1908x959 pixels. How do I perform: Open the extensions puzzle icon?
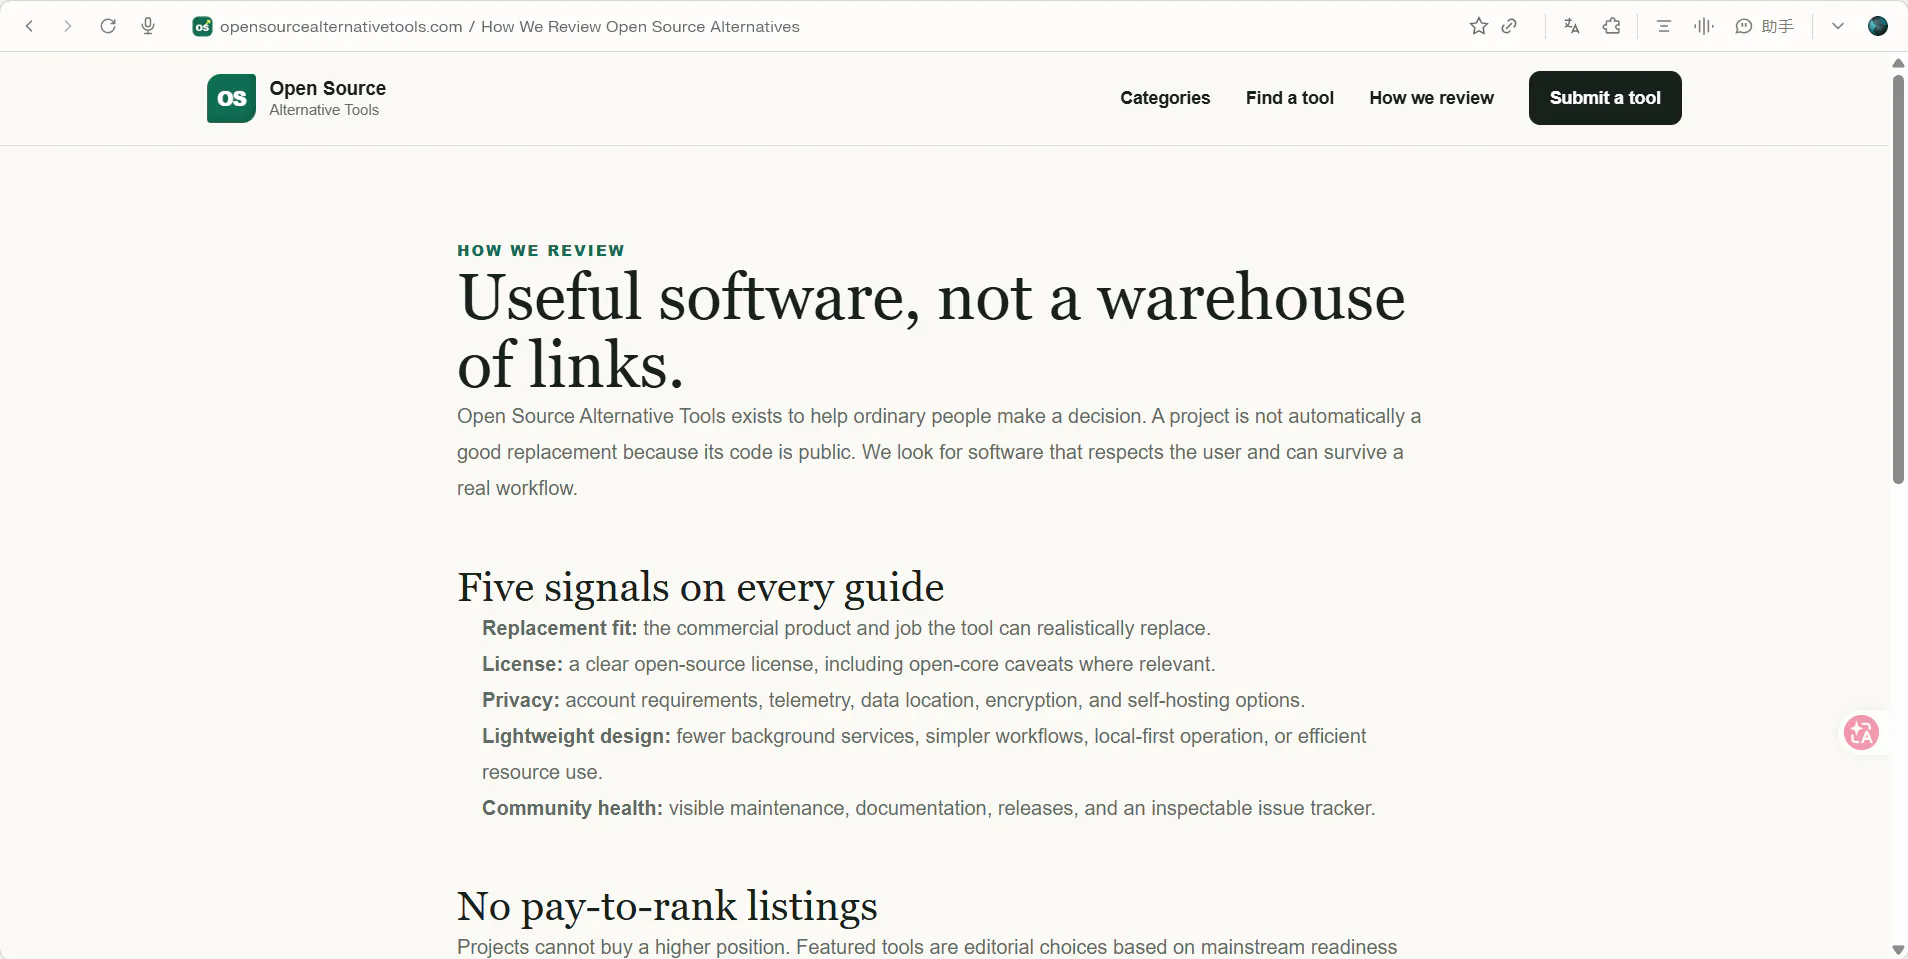(1611, 26)
